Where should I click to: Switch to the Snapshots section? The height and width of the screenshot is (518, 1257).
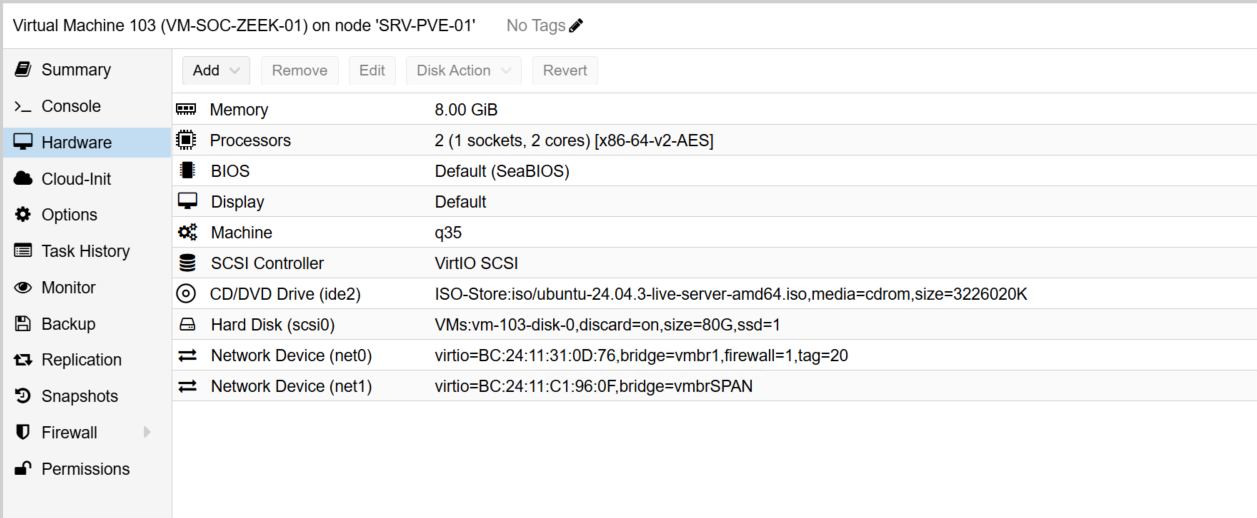(x=79, y=396)
